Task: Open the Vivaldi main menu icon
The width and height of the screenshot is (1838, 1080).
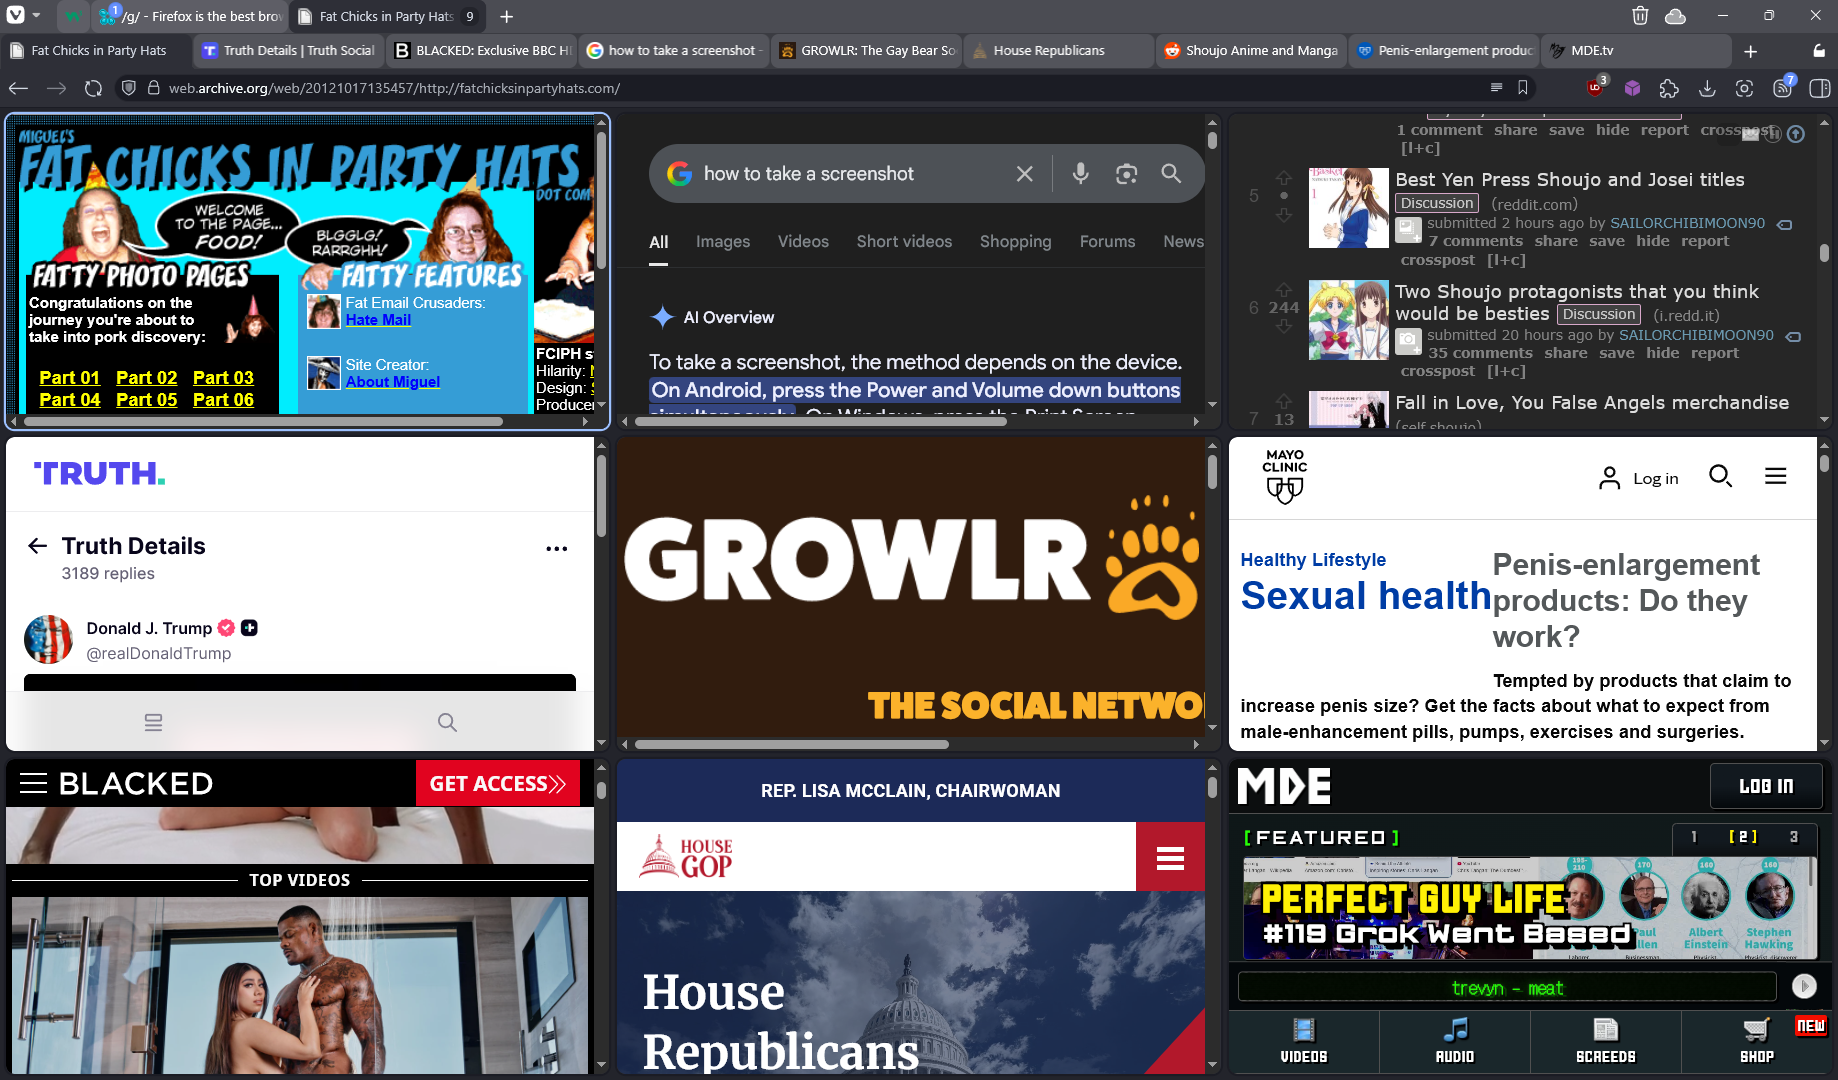Action: click(x=15, y=15)
